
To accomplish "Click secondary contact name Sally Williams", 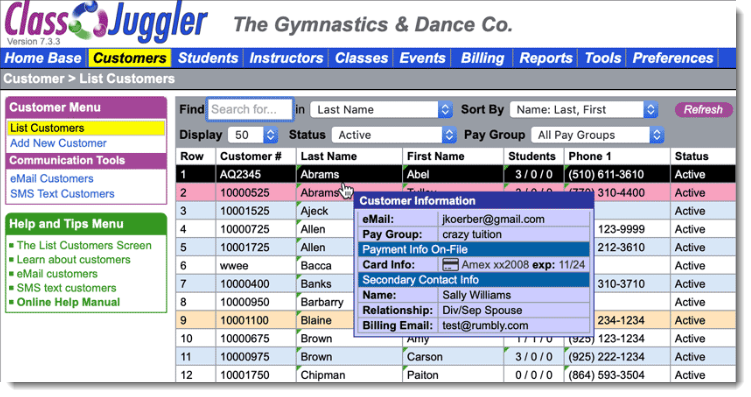I will [476, 295].
